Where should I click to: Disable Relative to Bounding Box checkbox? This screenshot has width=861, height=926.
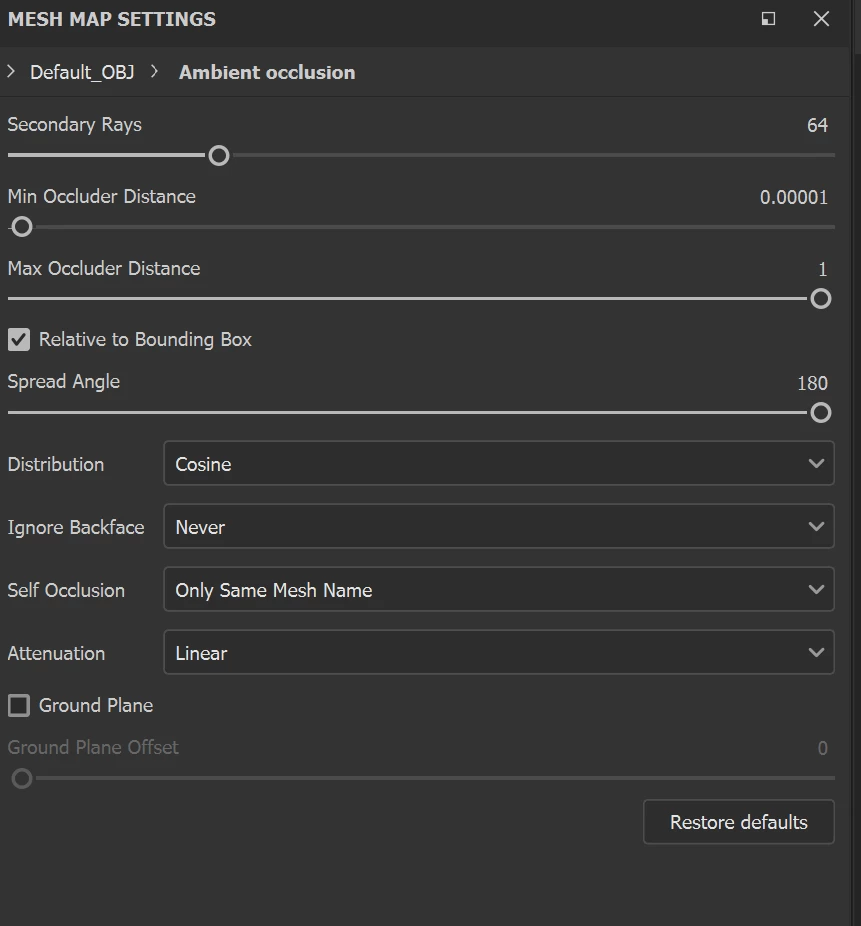[x=19, y=340]
